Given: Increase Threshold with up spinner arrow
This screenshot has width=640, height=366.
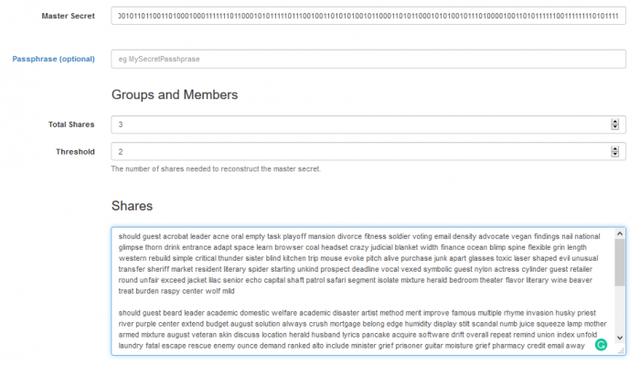Looking at the screenshot, I should click(615, 149).
